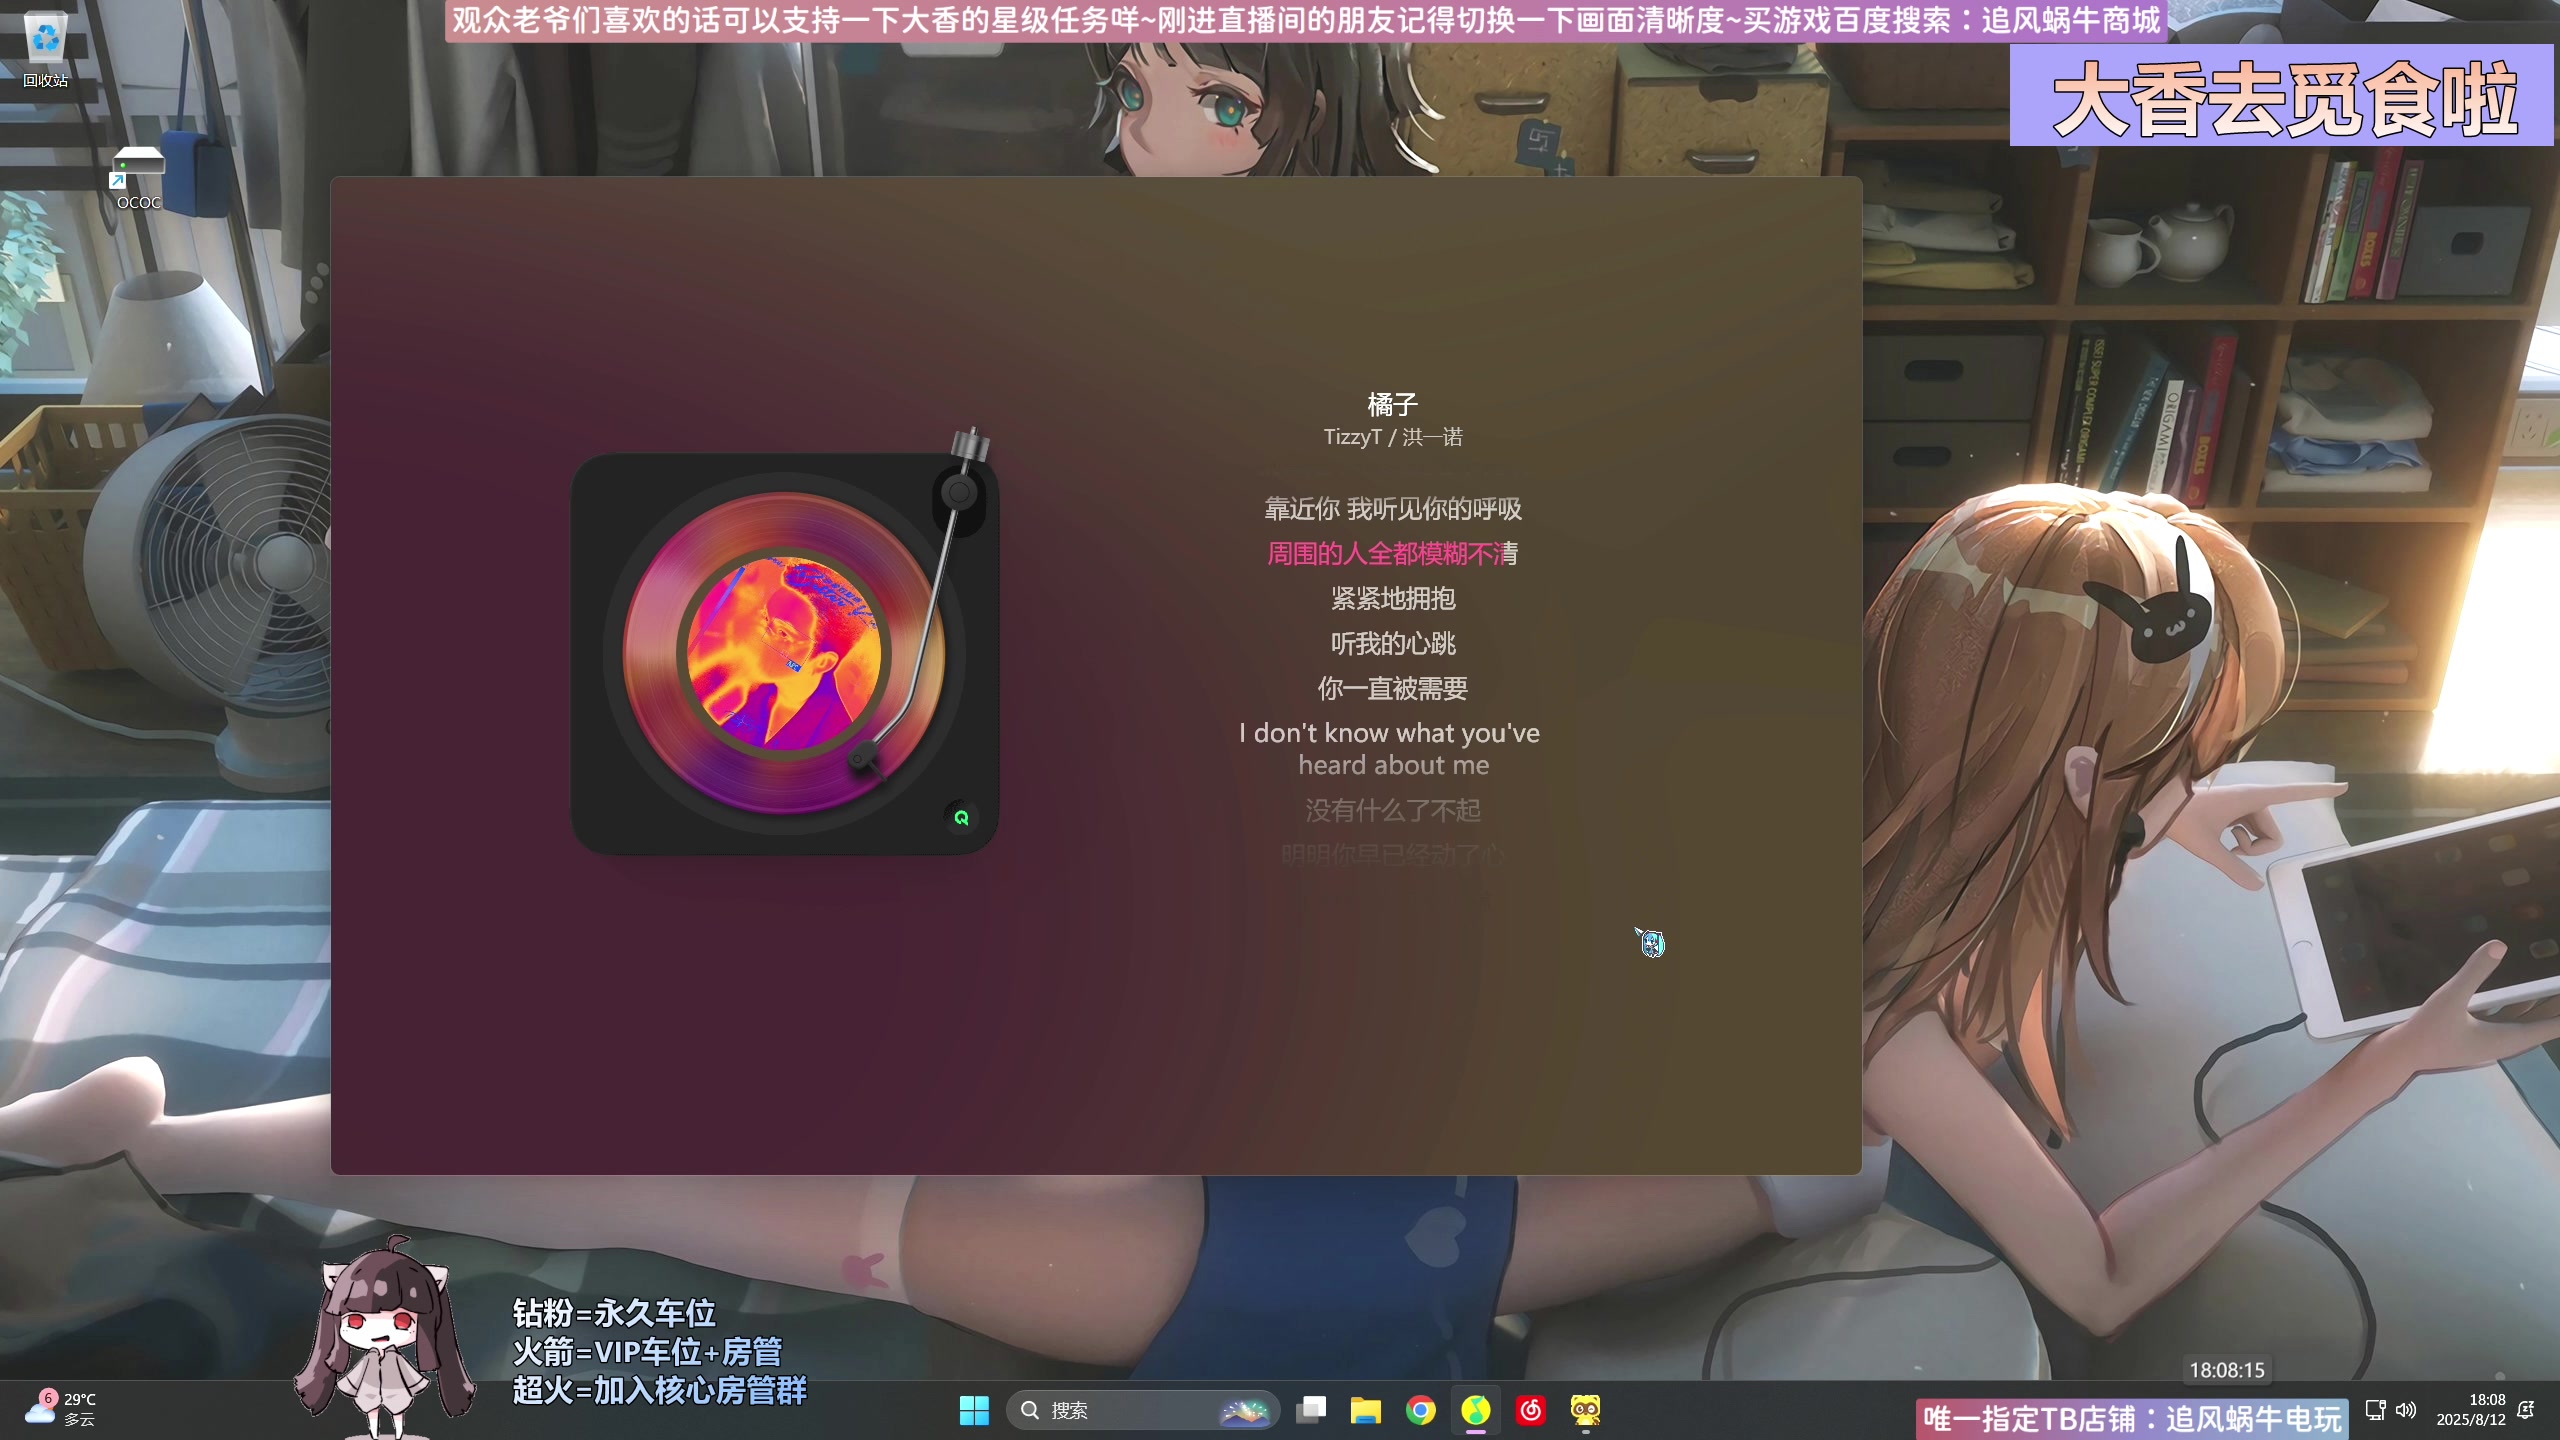Click the artist name TizzyT

(1352, 437)
